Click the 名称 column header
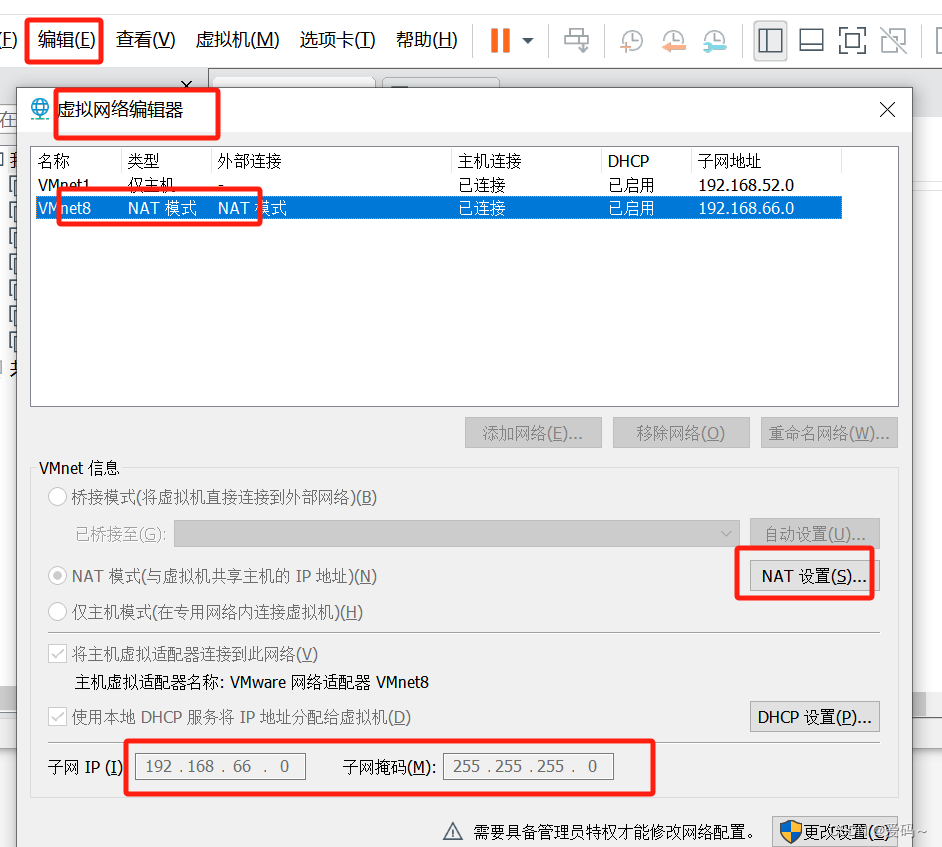This screenshot has height=847, width=942. 77,161
